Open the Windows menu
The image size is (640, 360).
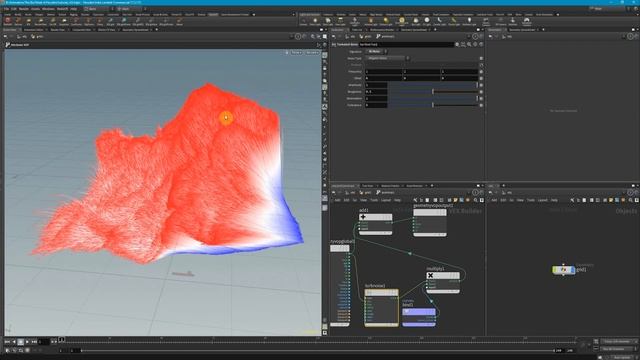click(x=48, y=9)
